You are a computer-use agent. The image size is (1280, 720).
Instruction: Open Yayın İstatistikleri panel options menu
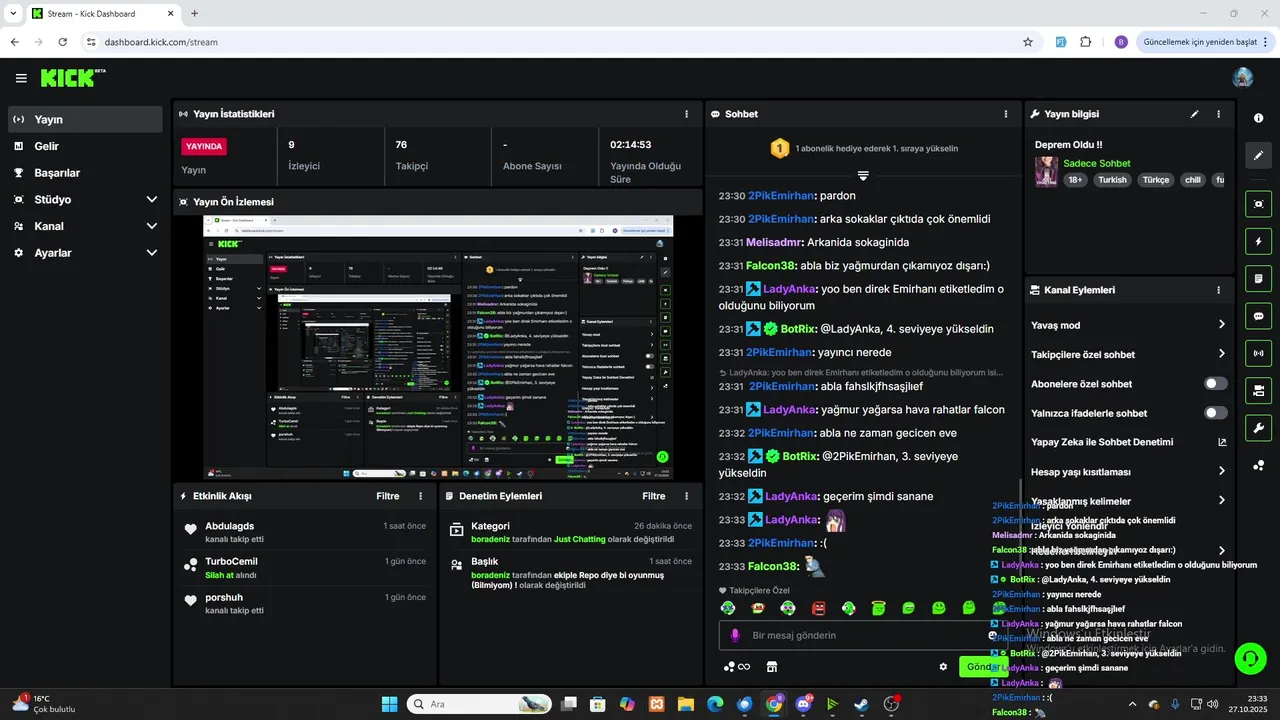click(x=686, y=114)
